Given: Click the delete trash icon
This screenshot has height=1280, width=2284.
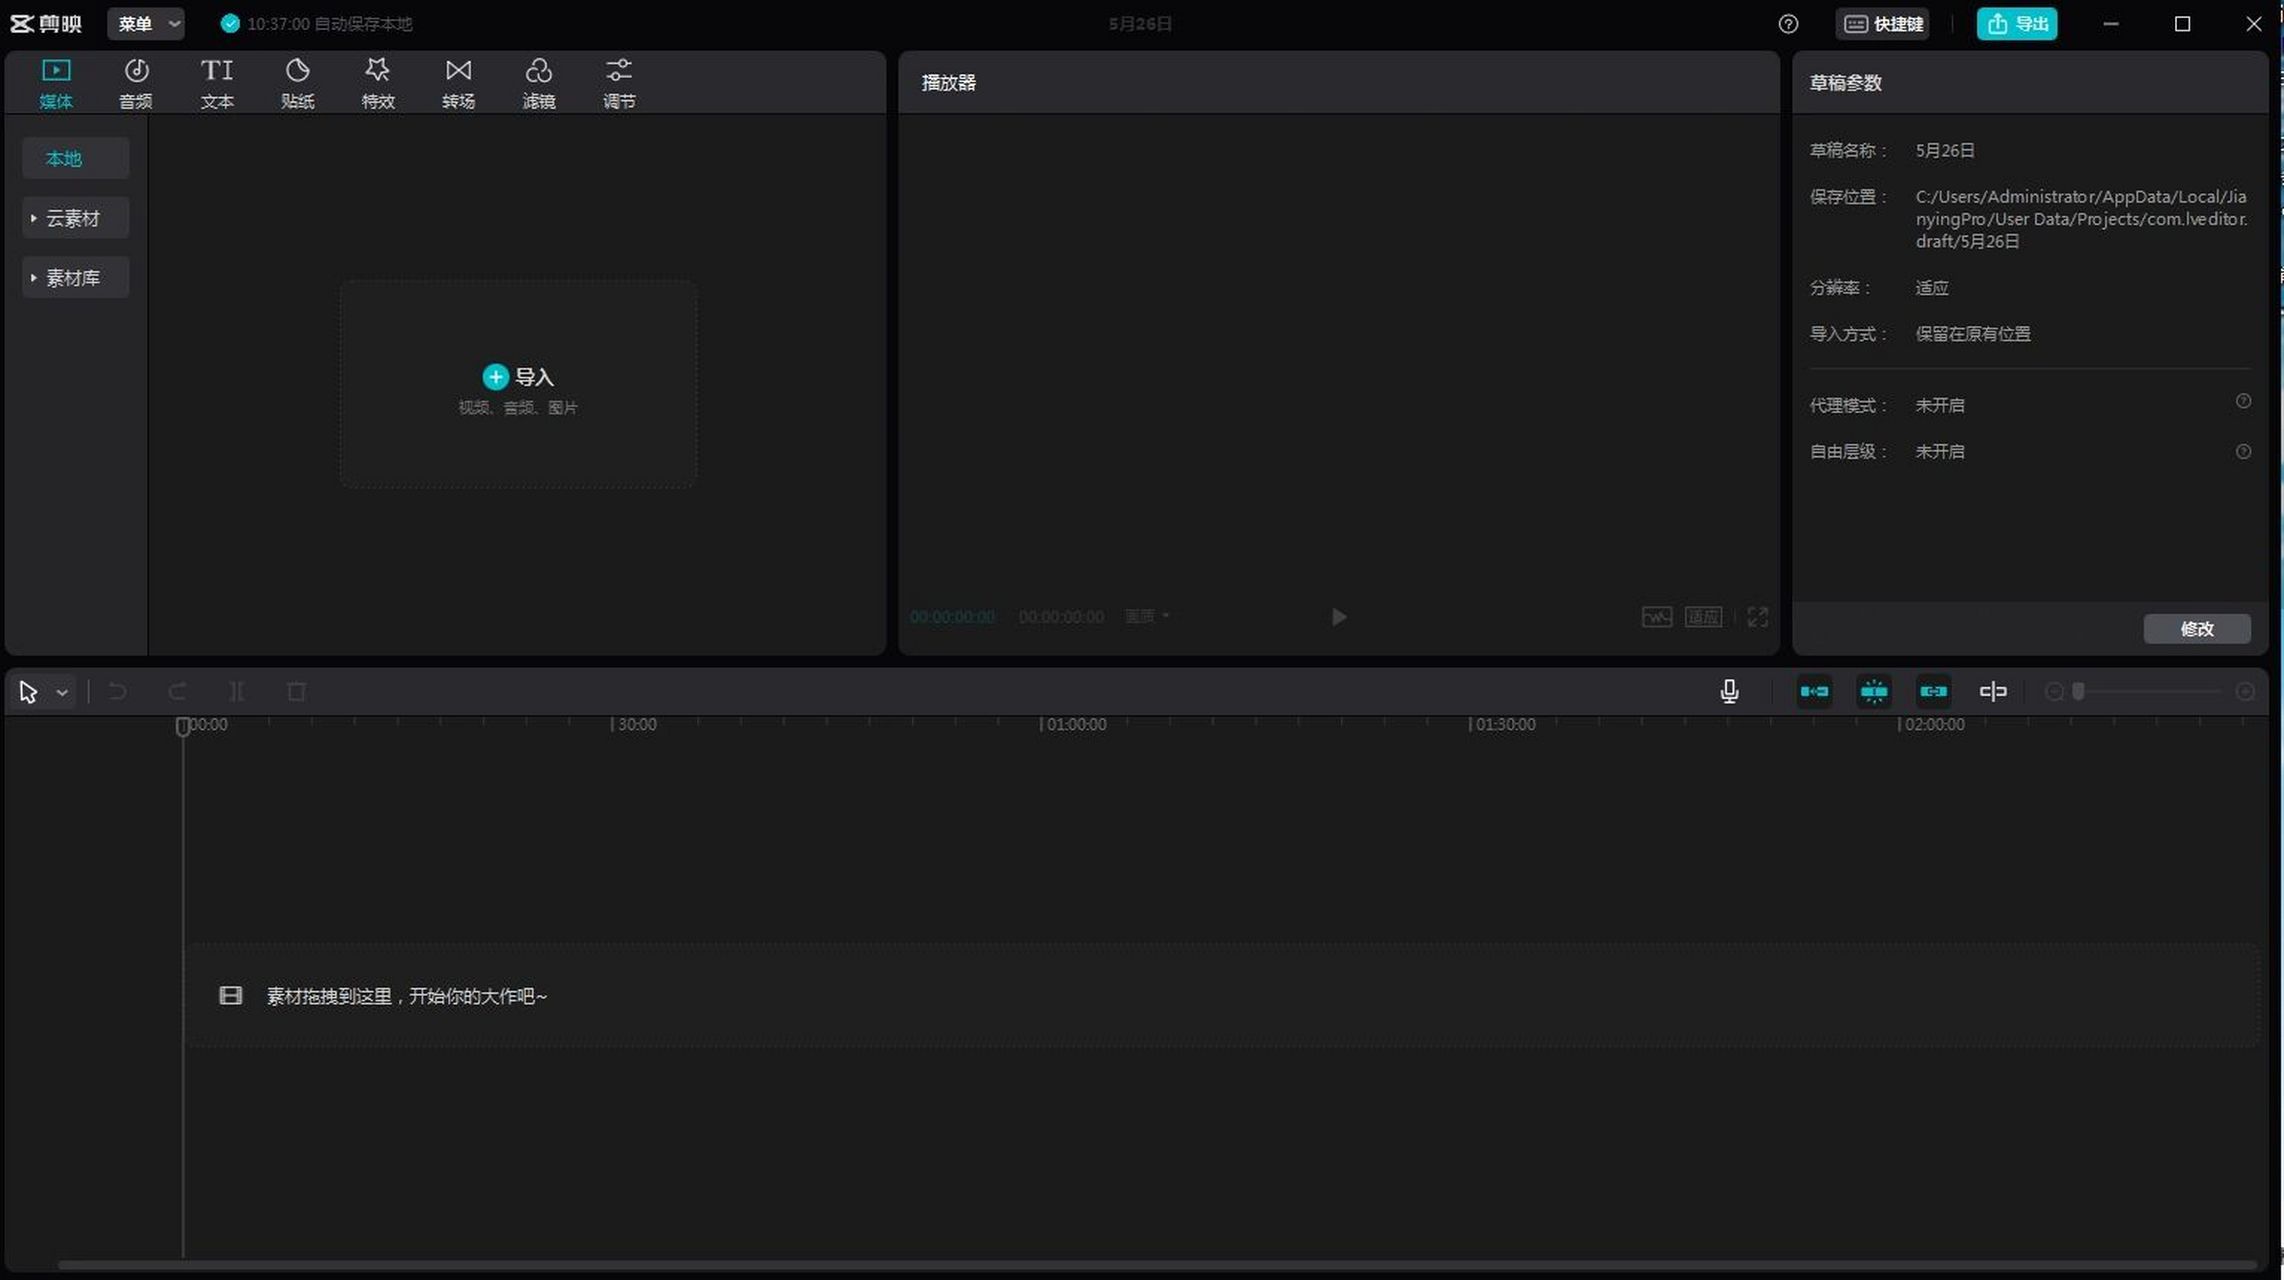Looking at the screenshot, I should pos(296,692).
